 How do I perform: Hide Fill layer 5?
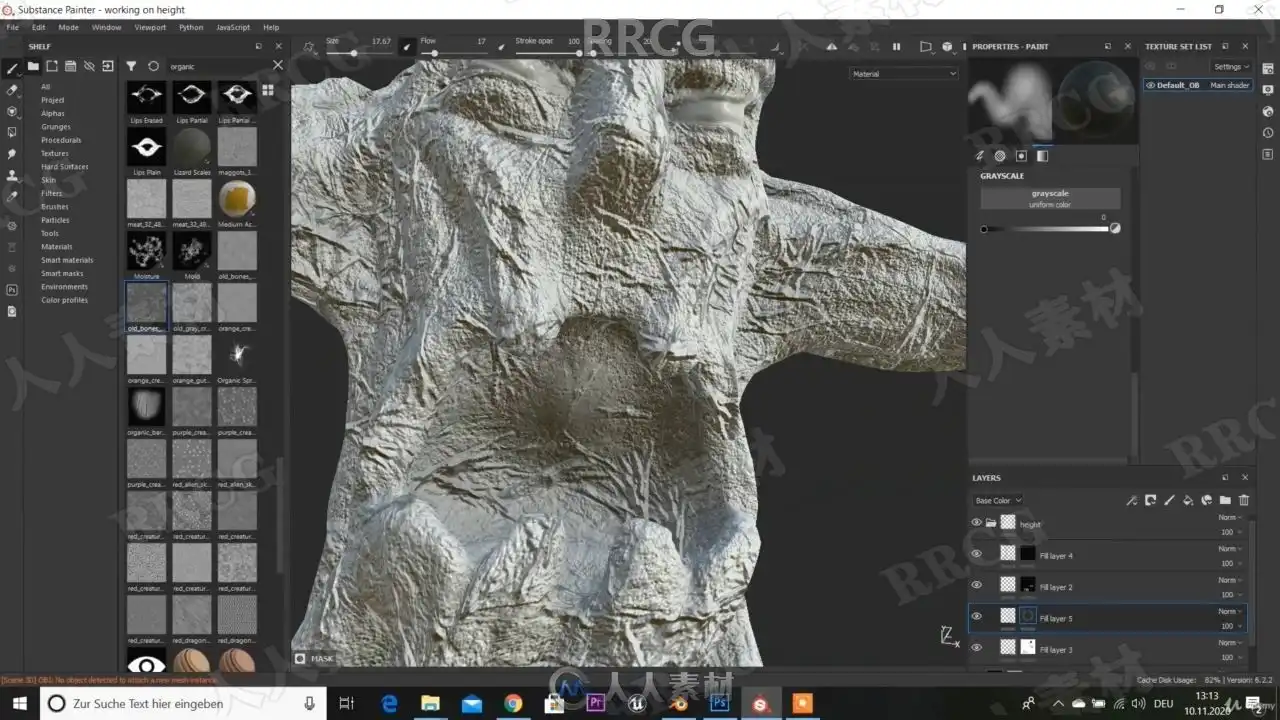[x=977, y=616]
